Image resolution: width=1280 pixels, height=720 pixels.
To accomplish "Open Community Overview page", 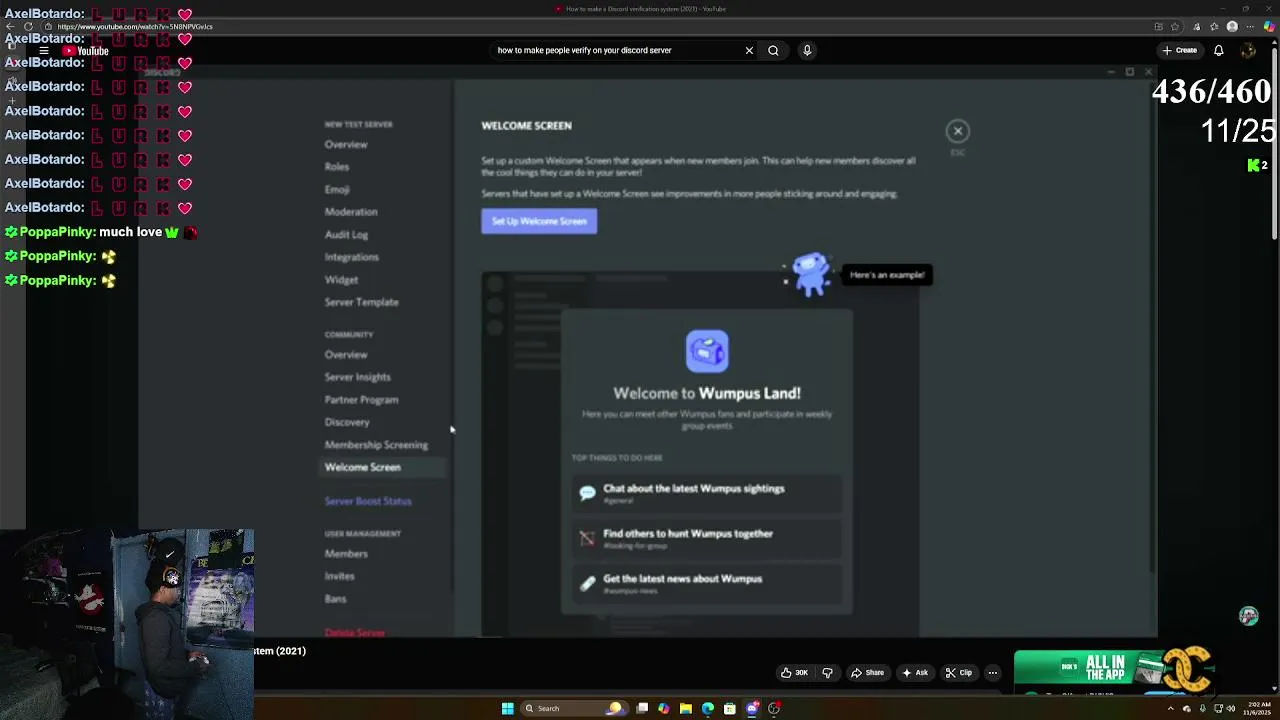I will point(346,355).
